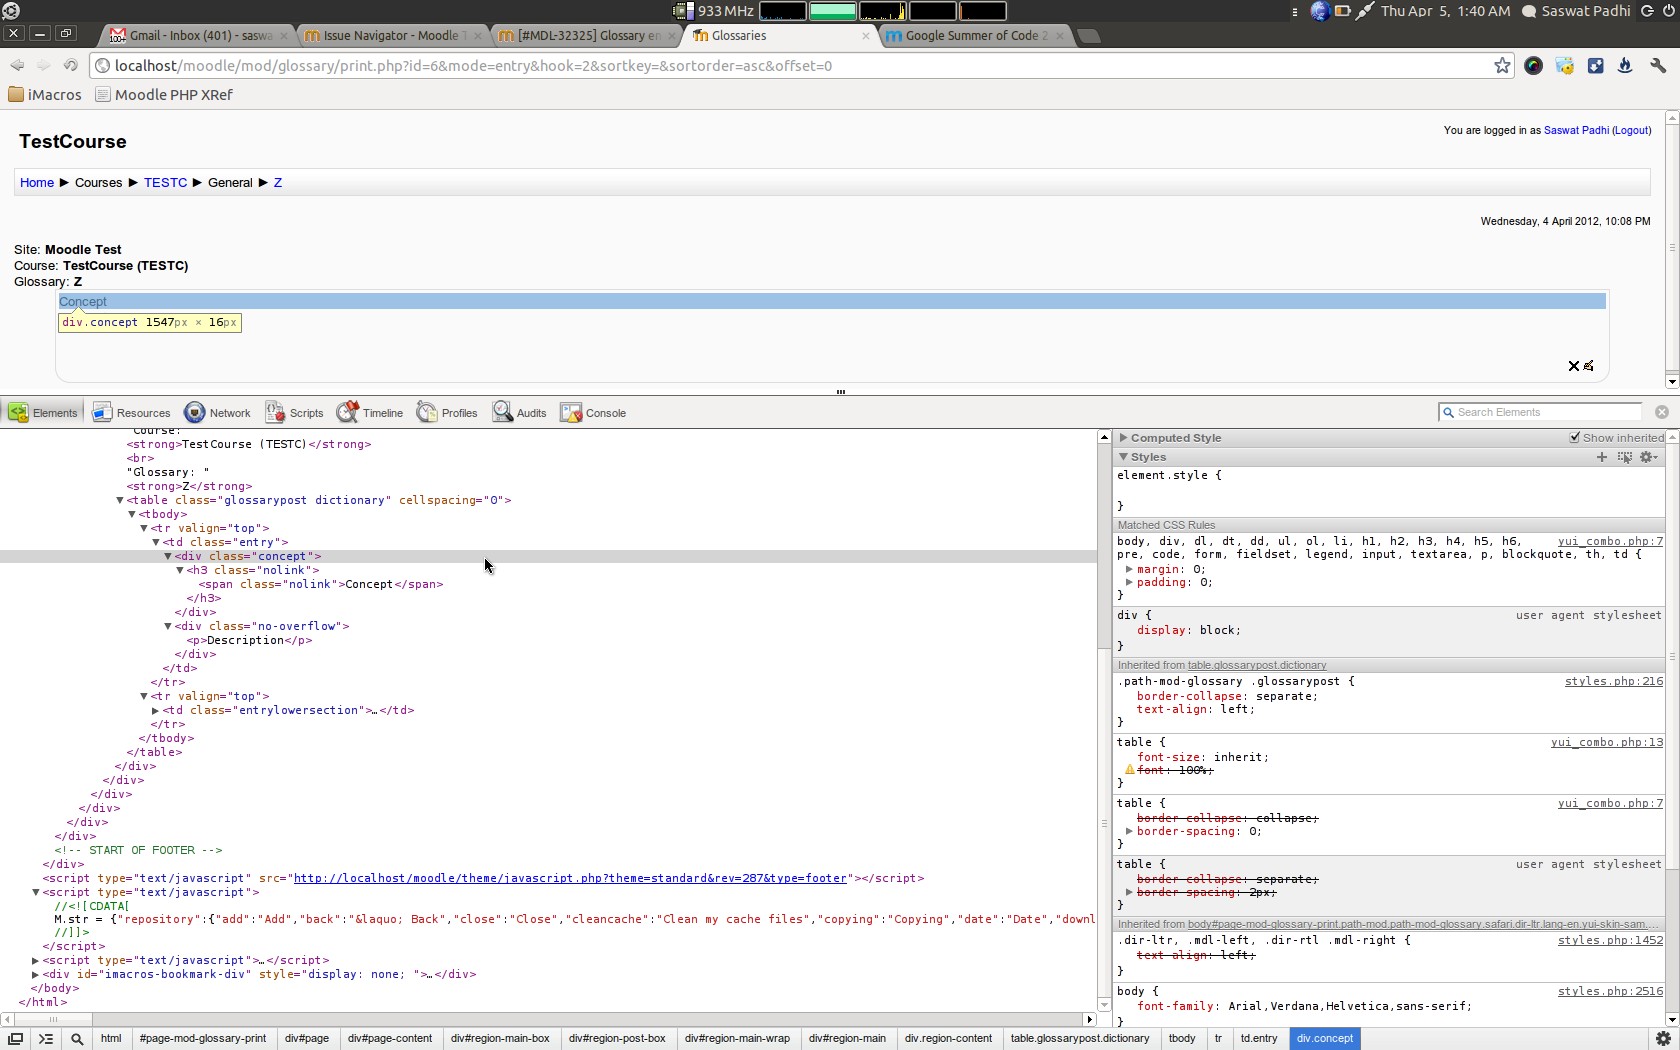Expand the imacros-bookmark-div node

pyautogui.click(x=36, y=974)
